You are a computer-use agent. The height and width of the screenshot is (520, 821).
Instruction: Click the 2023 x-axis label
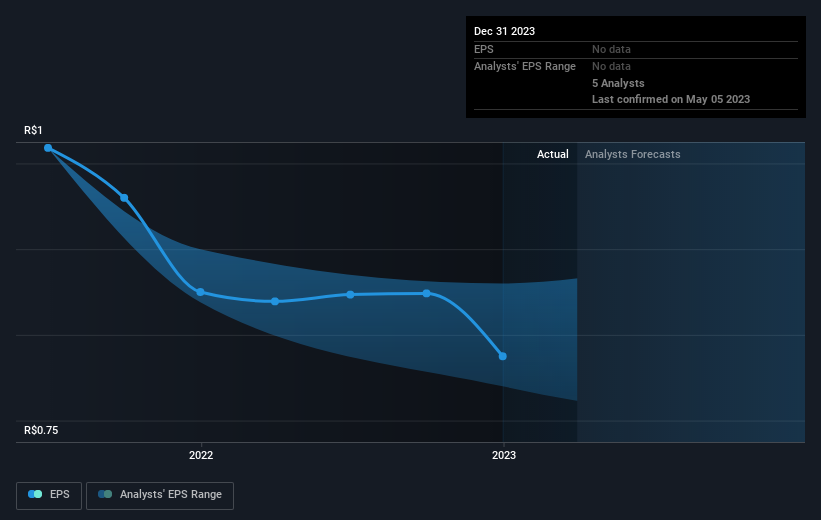504,455
